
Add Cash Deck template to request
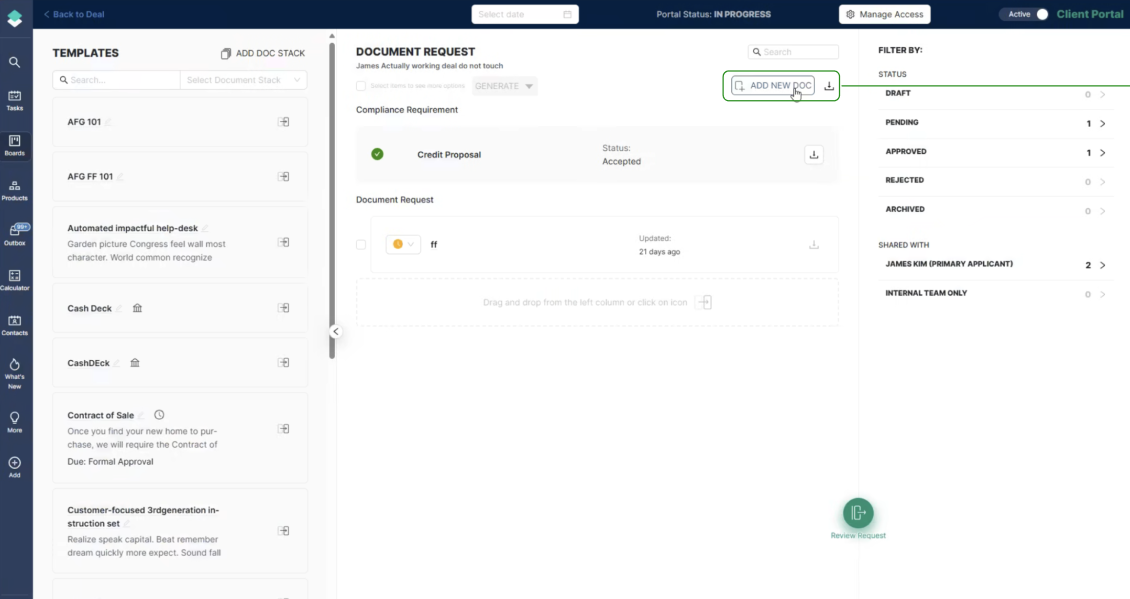coord(284,308)
